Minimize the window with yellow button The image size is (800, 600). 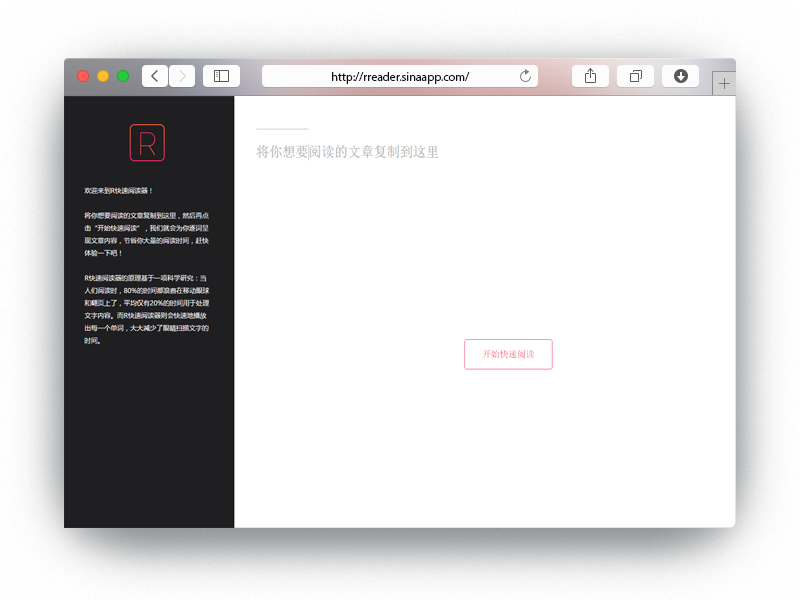click(x=103, y=77)
